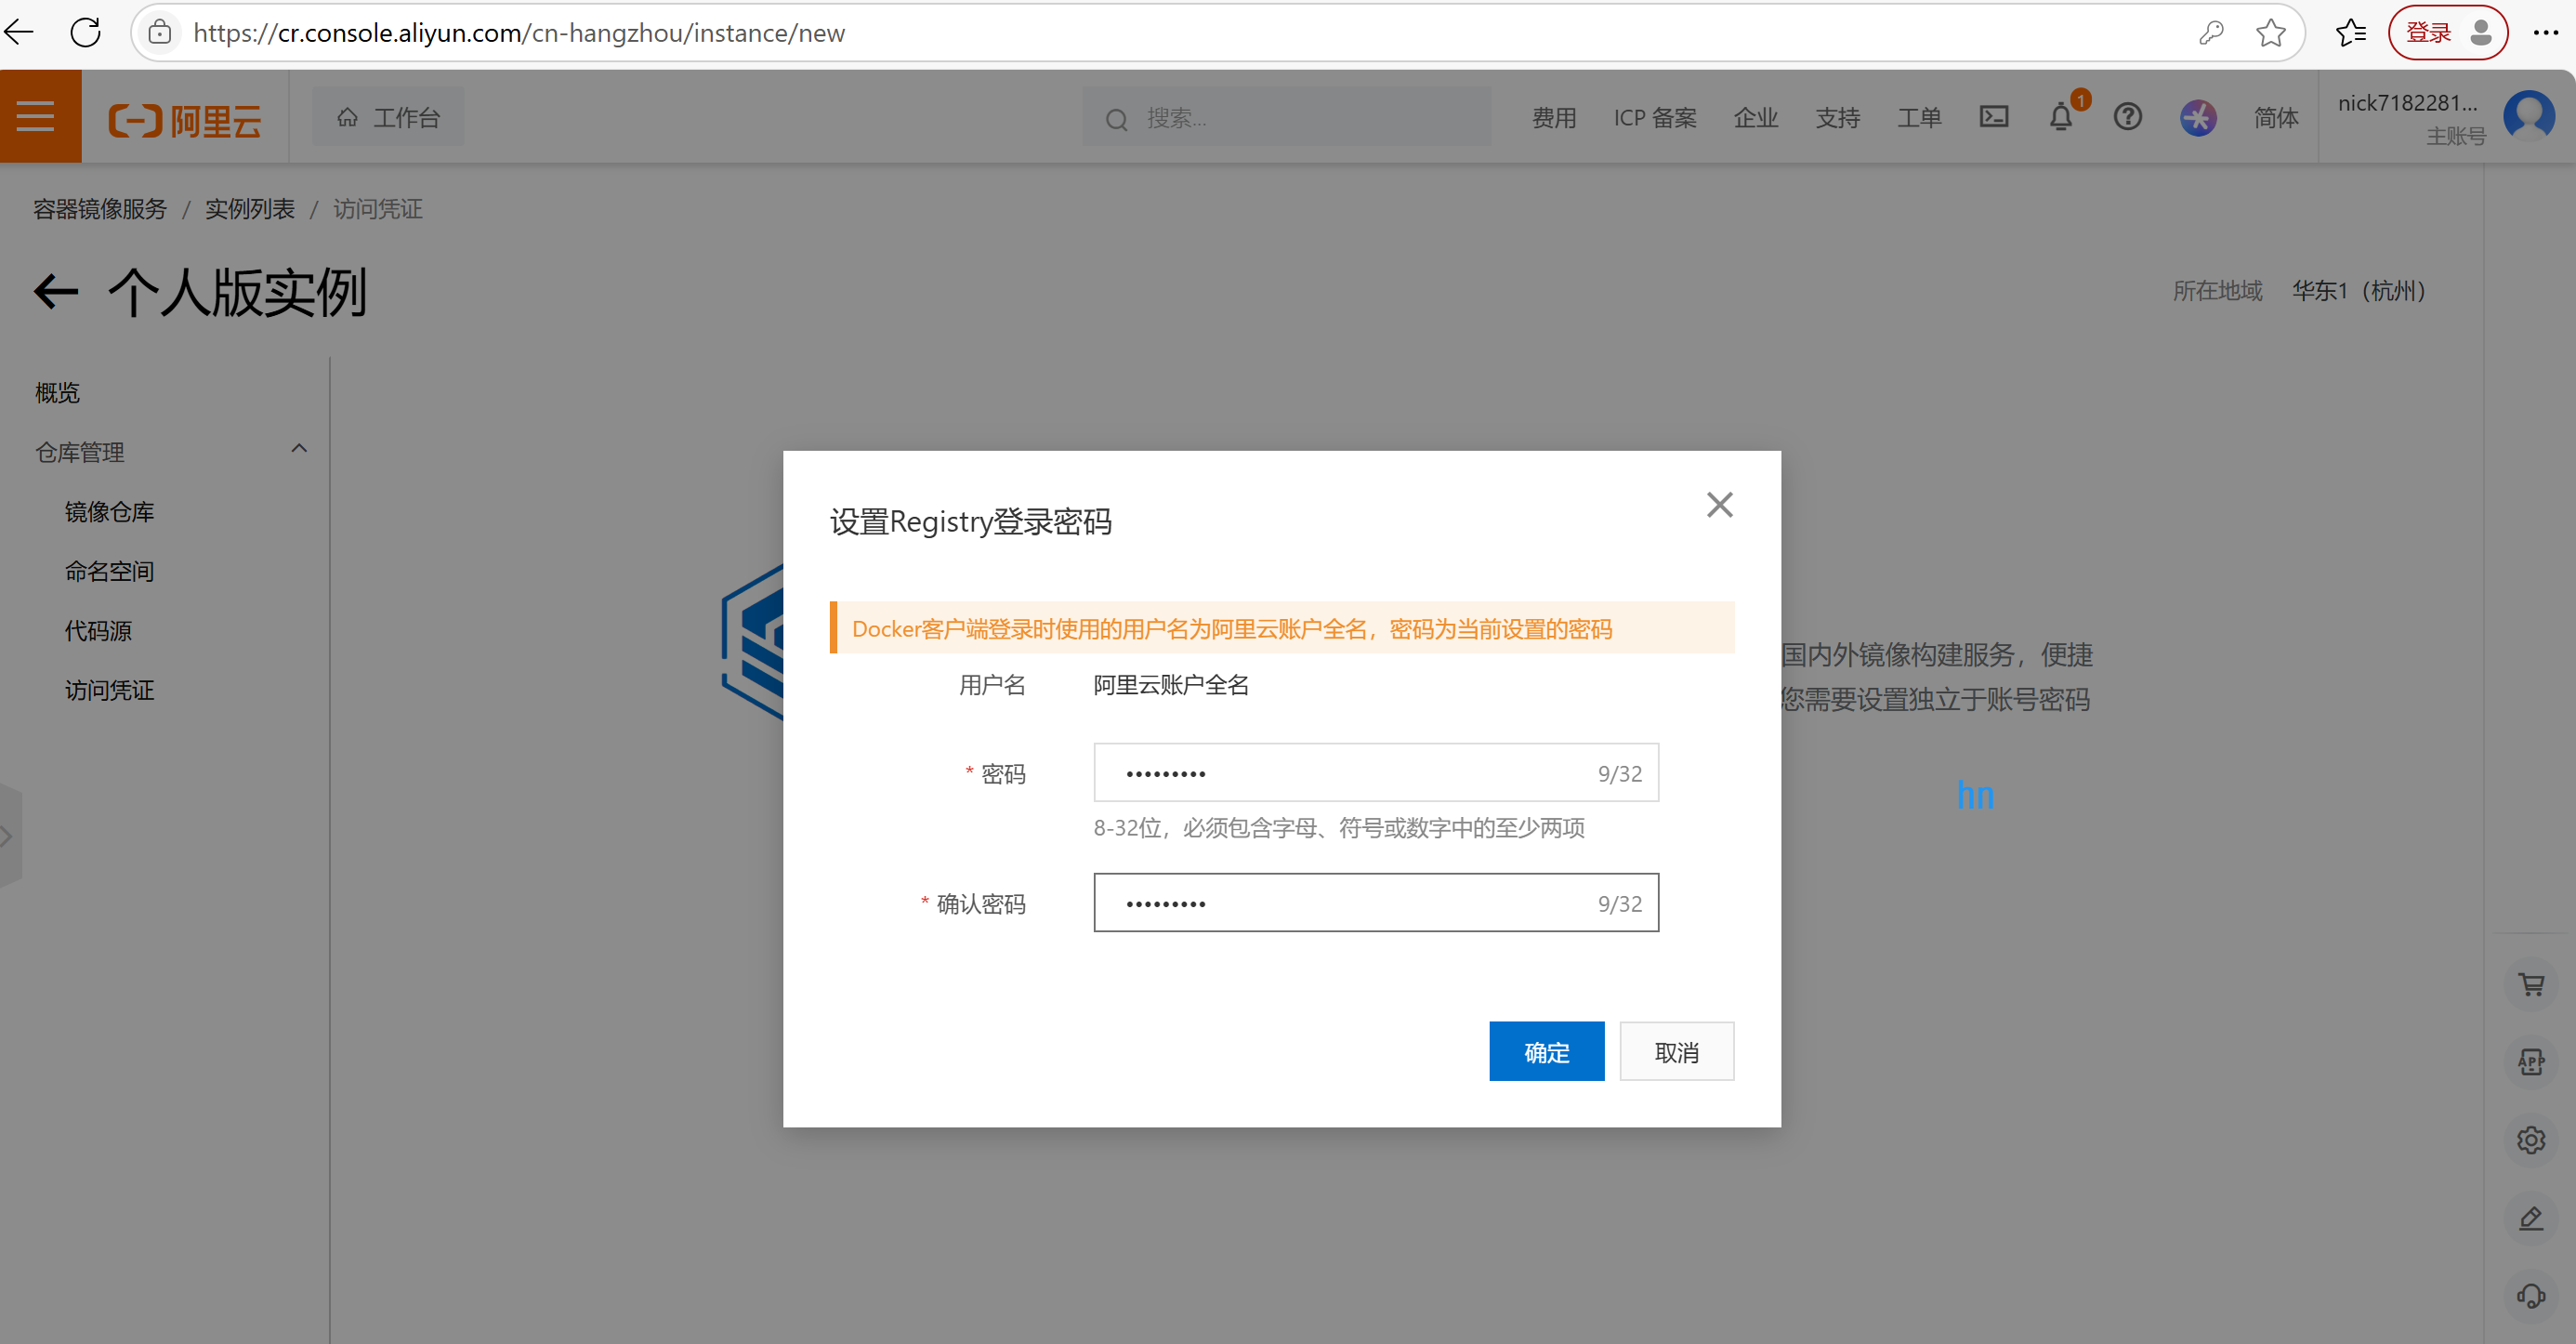Screen dimensions: 2576x1344
Task: Click the 确定 confirm button
Action: tap(1546, 1052)
